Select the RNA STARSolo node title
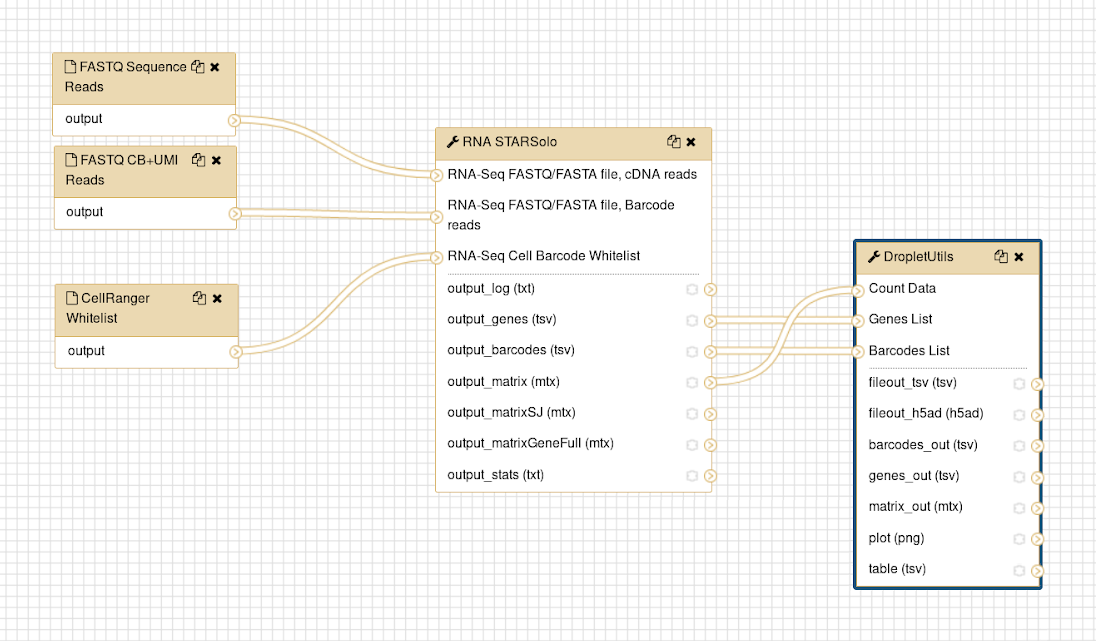 (510, 142)
